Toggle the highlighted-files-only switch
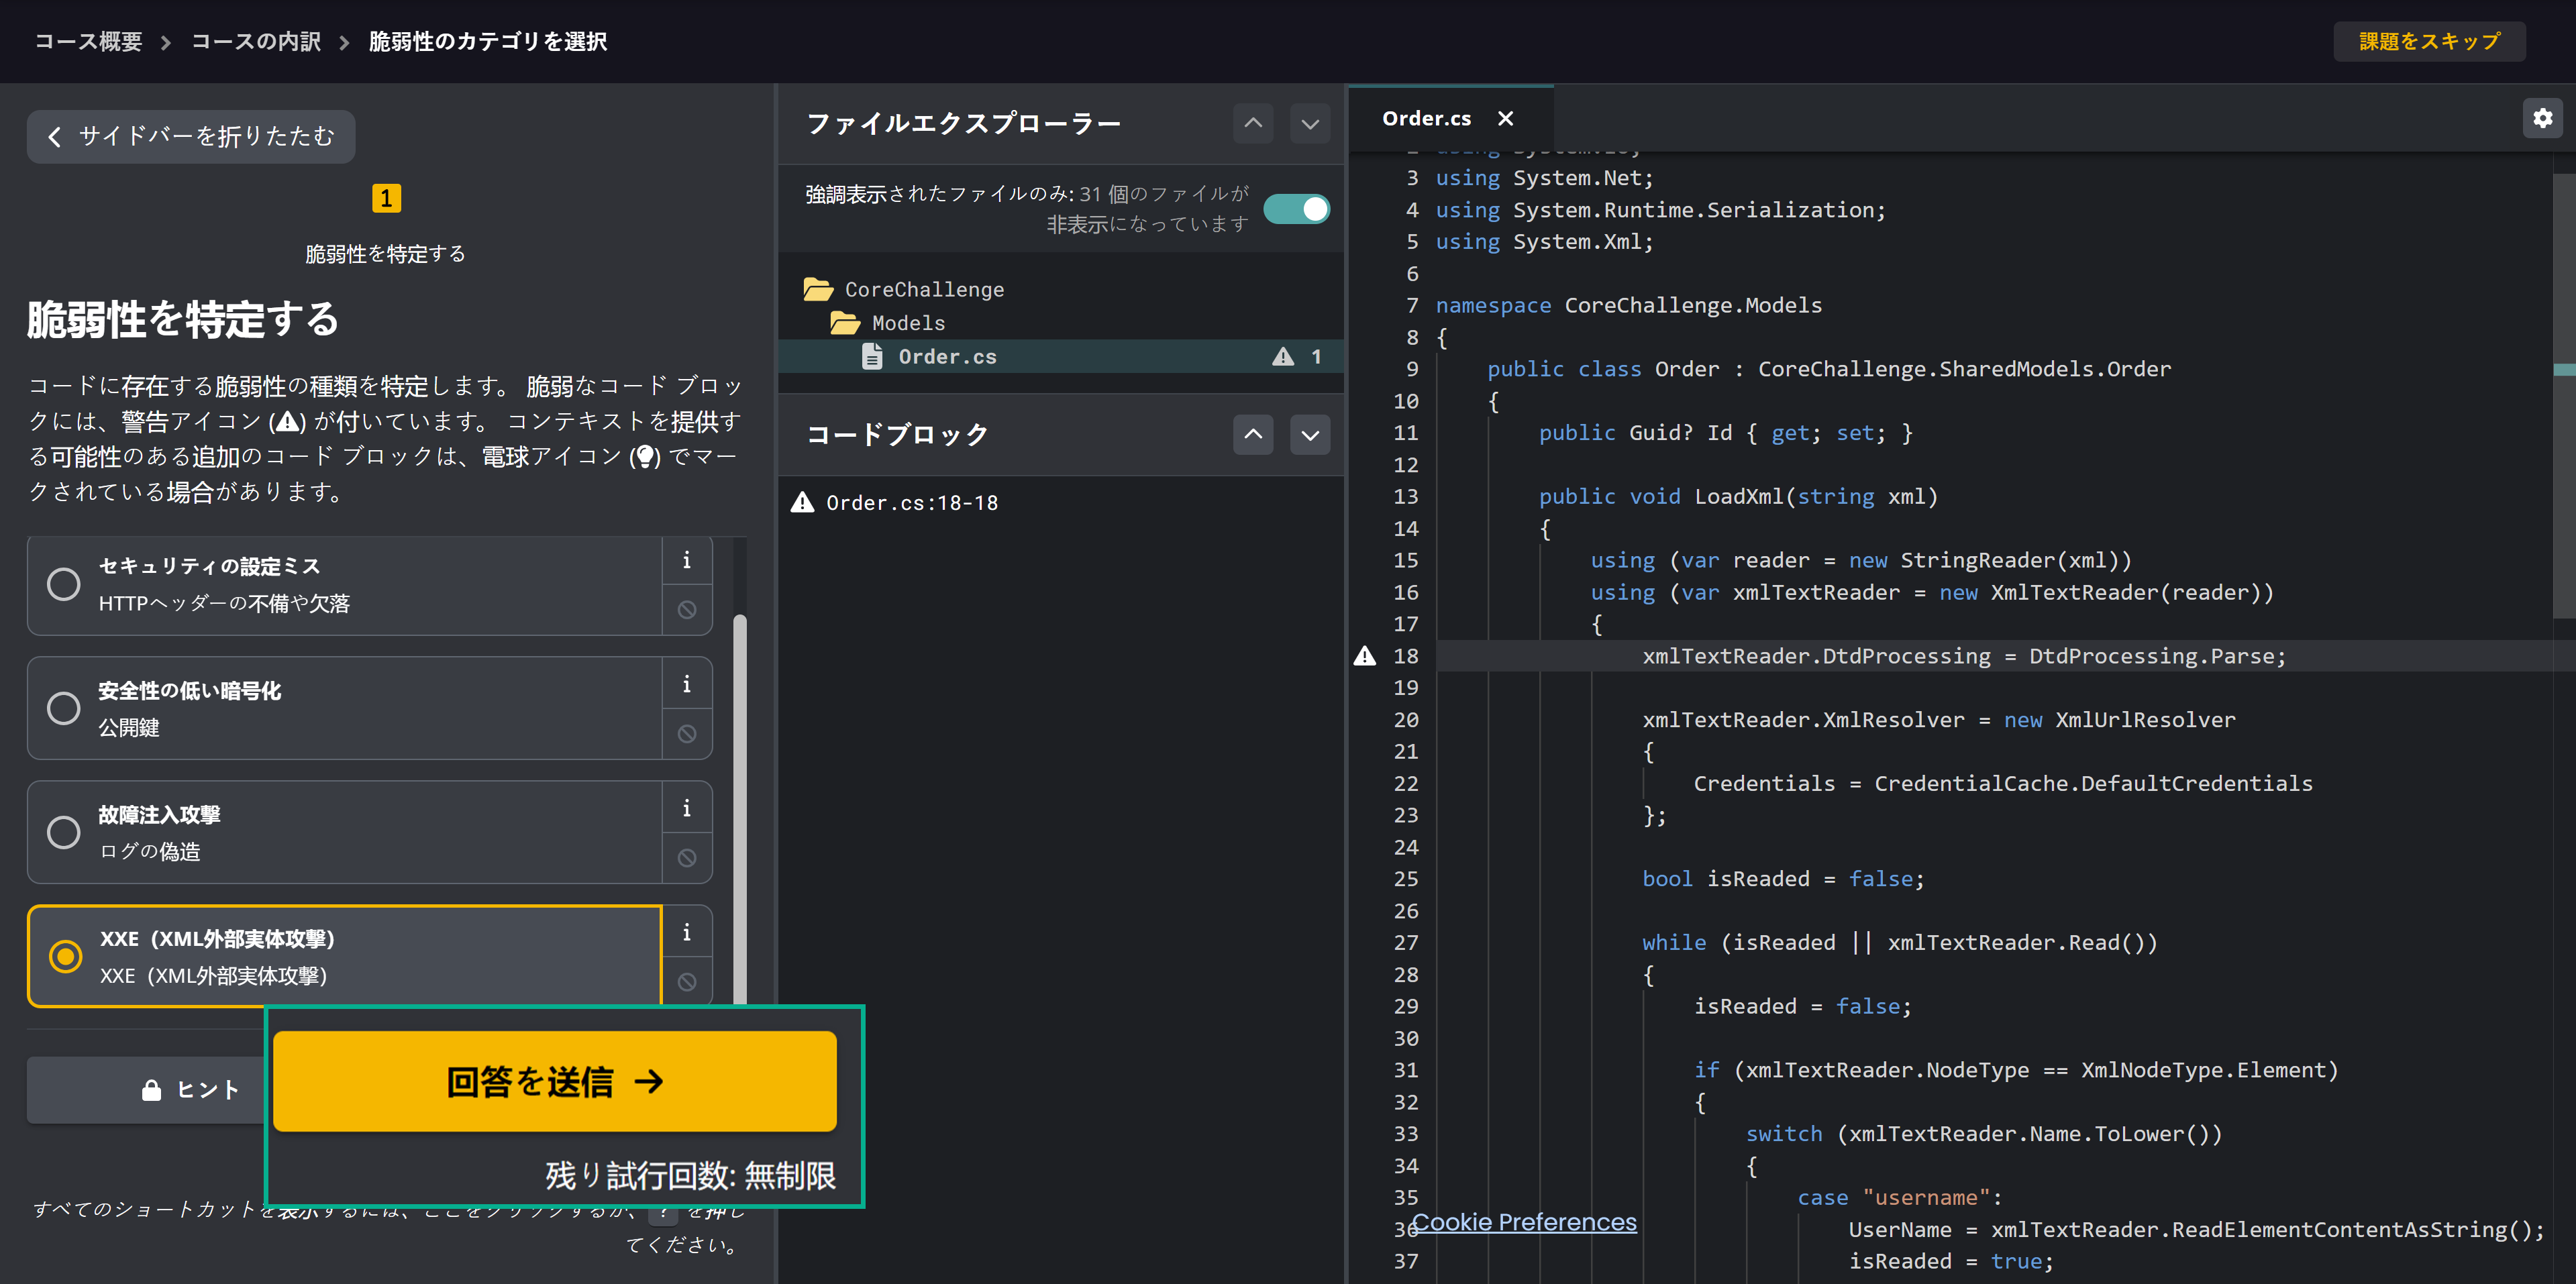Screen dimensions: 2576x1284 [1296, 208]
